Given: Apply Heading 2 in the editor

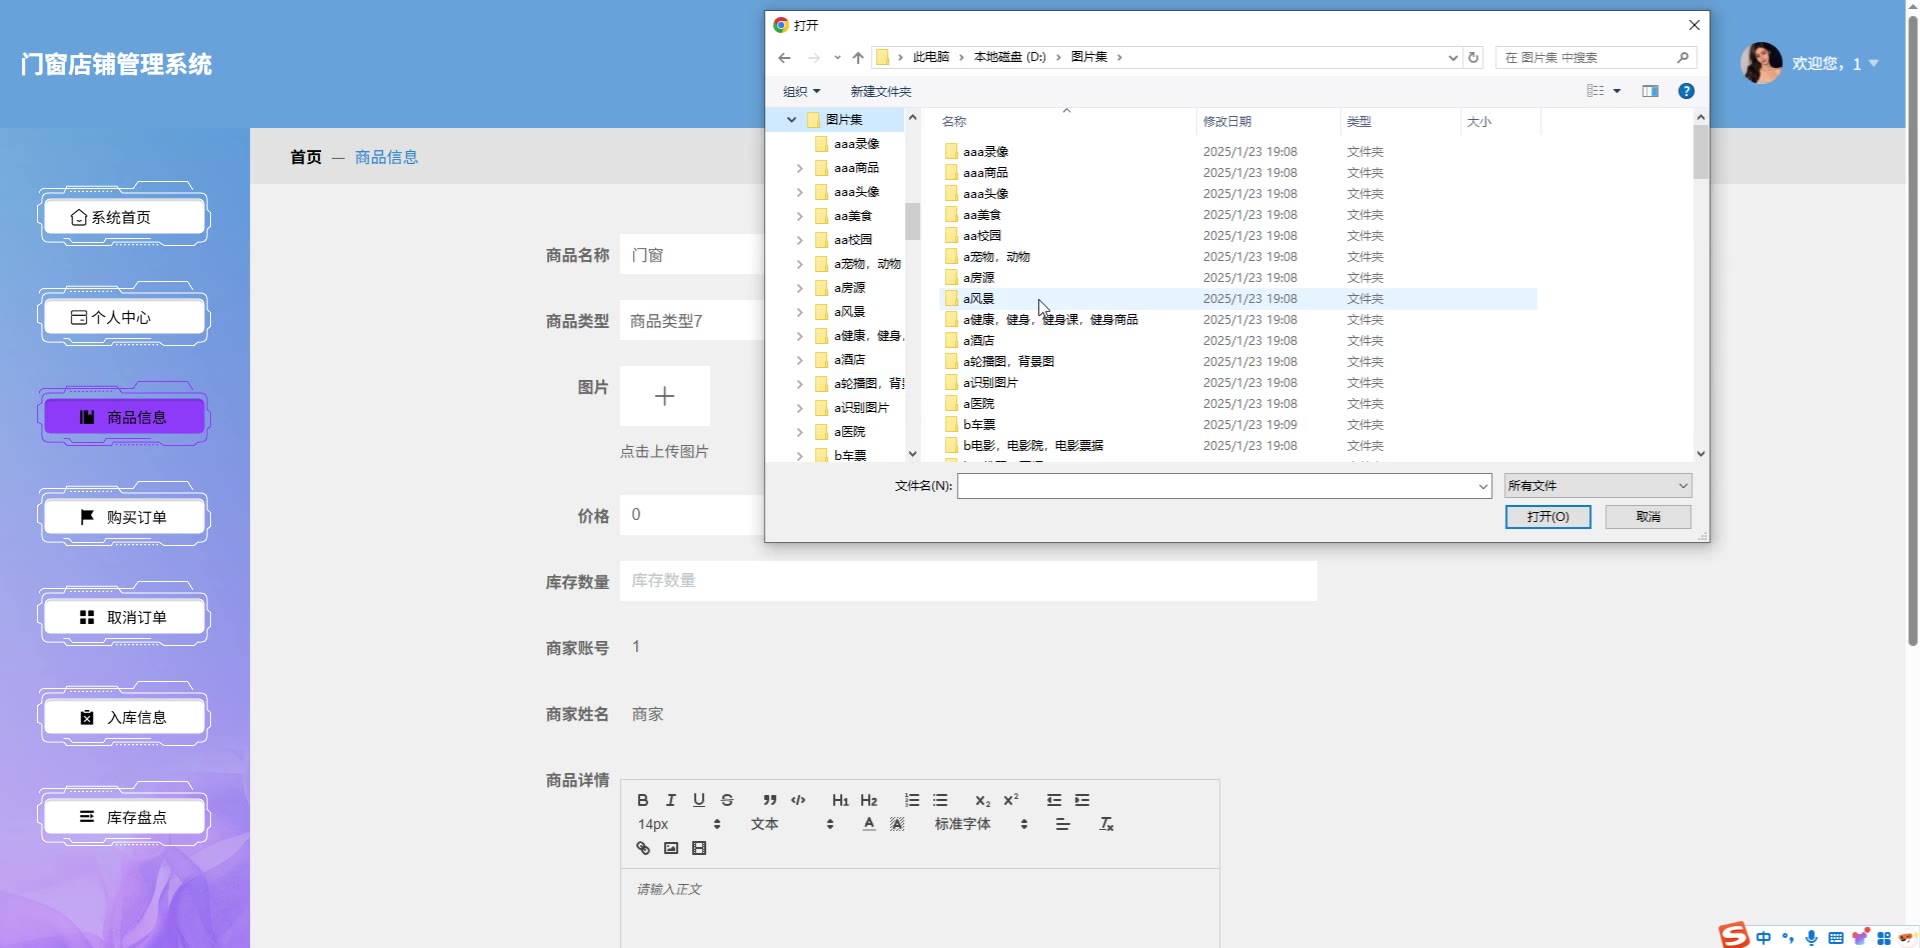Looking at the screenshot, I should click(x=868, y=800).
